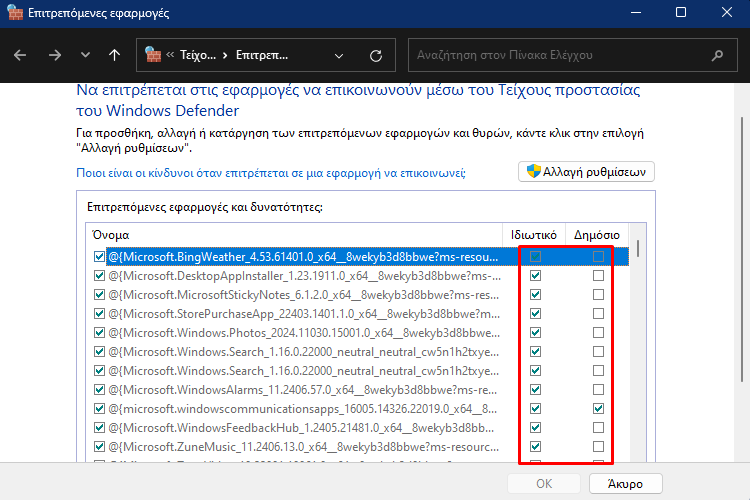Toggle private access for MicrosoftStickyNotes

pos(535,295)
